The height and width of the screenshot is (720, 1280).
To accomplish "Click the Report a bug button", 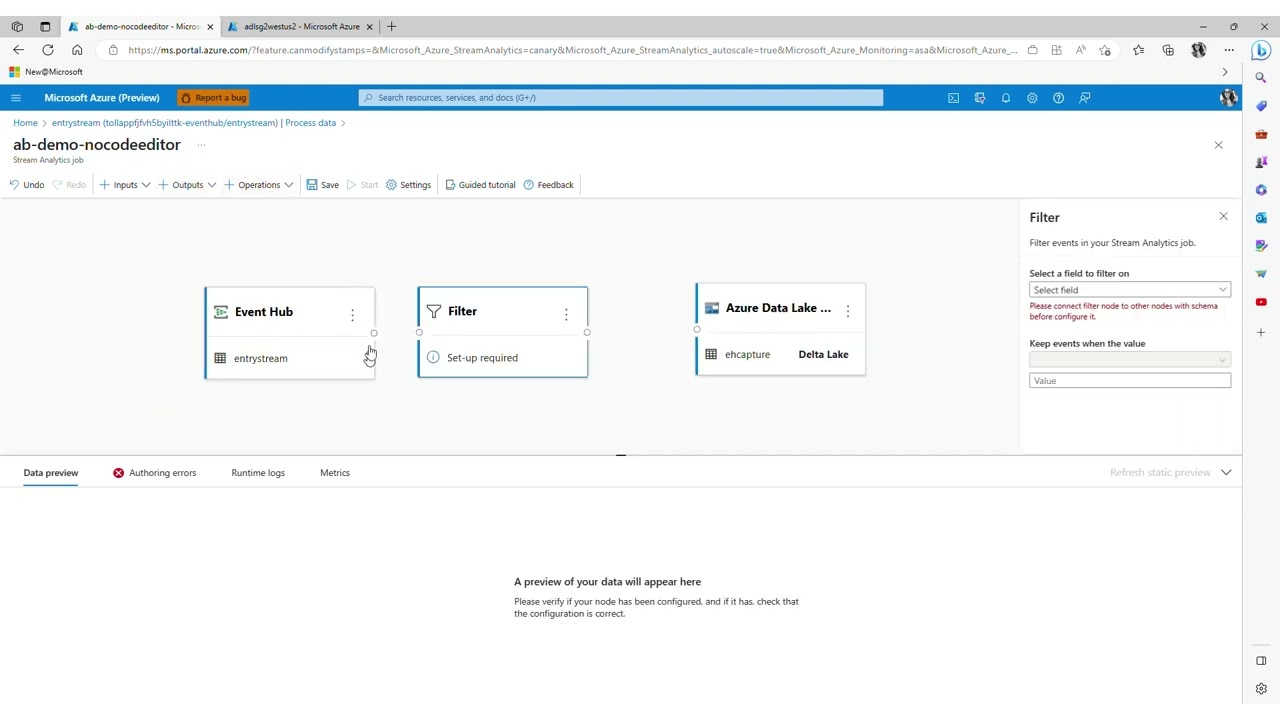I will pos(214,98).
